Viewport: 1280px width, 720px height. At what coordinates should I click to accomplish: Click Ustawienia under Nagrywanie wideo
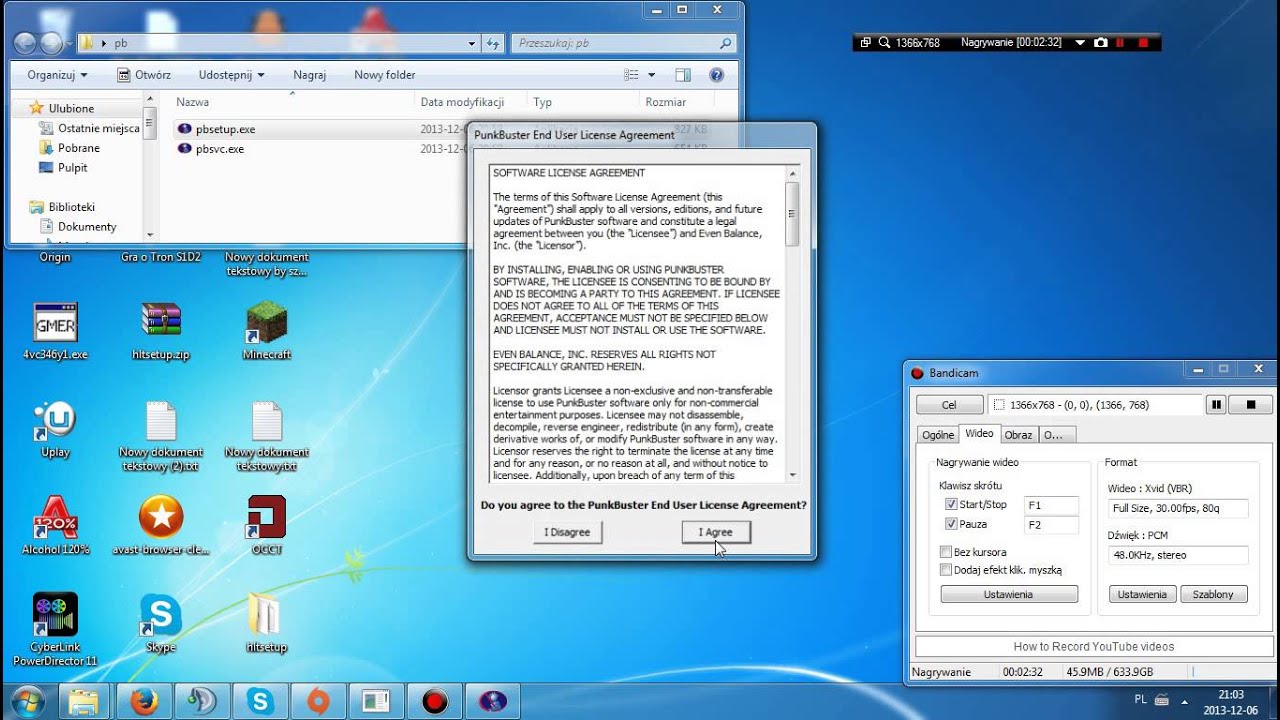[x=1009, y=594]
